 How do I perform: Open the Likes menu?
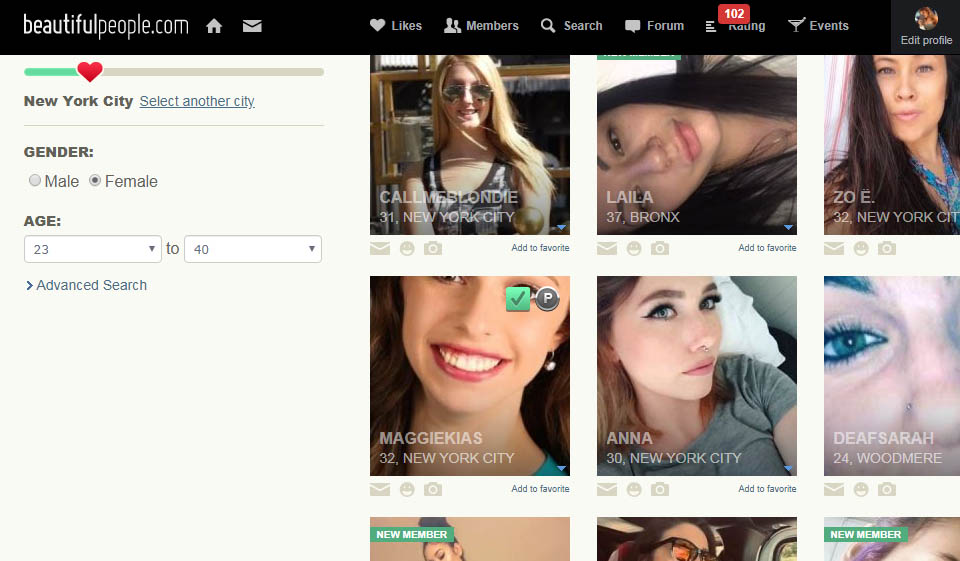[396, 26]
